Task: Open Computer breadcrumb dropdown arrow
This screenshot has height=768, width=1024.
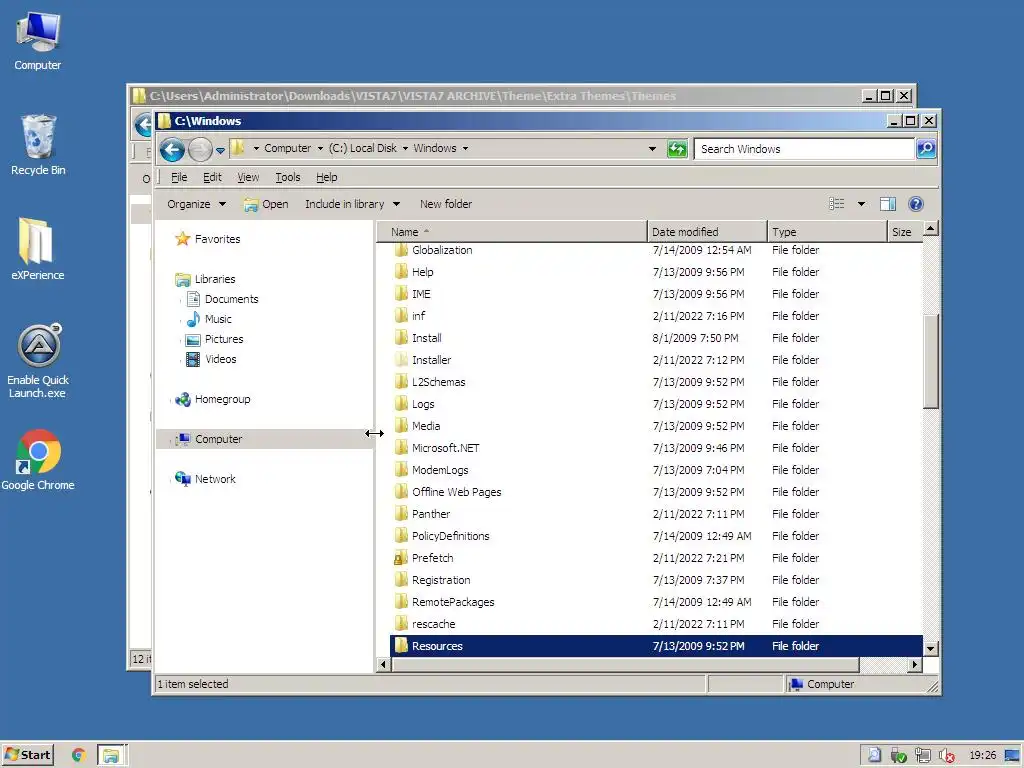Action: (320, 148)
